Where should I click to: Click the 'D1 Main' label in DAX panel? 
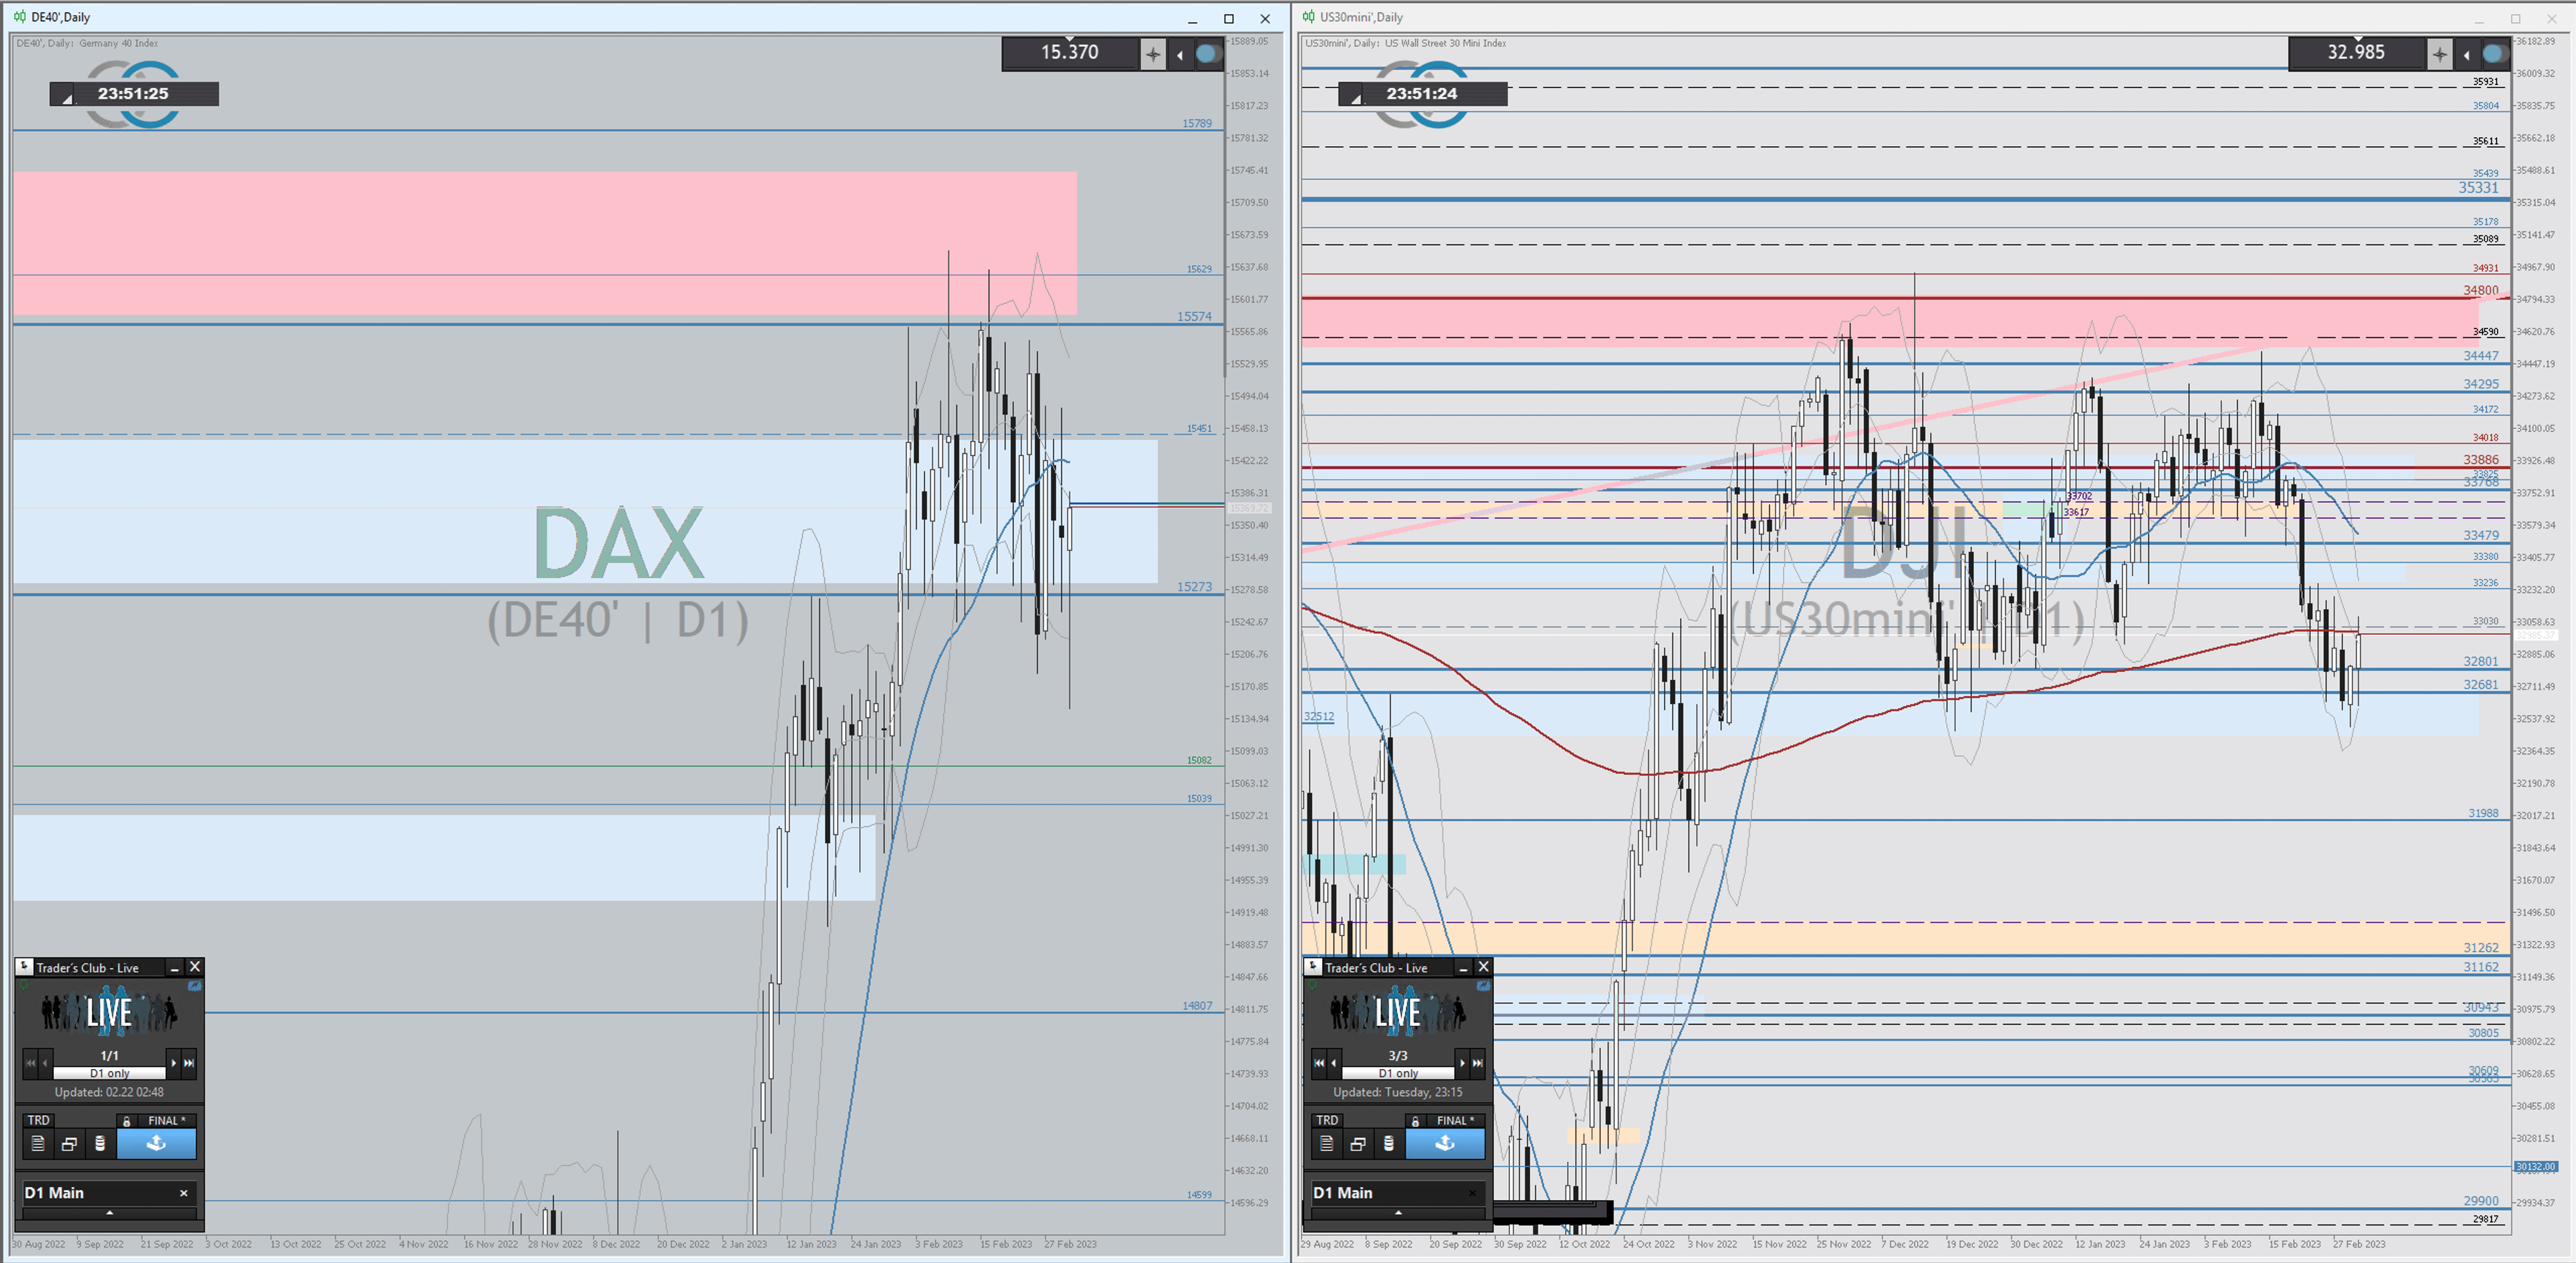tap(54, 1193)
